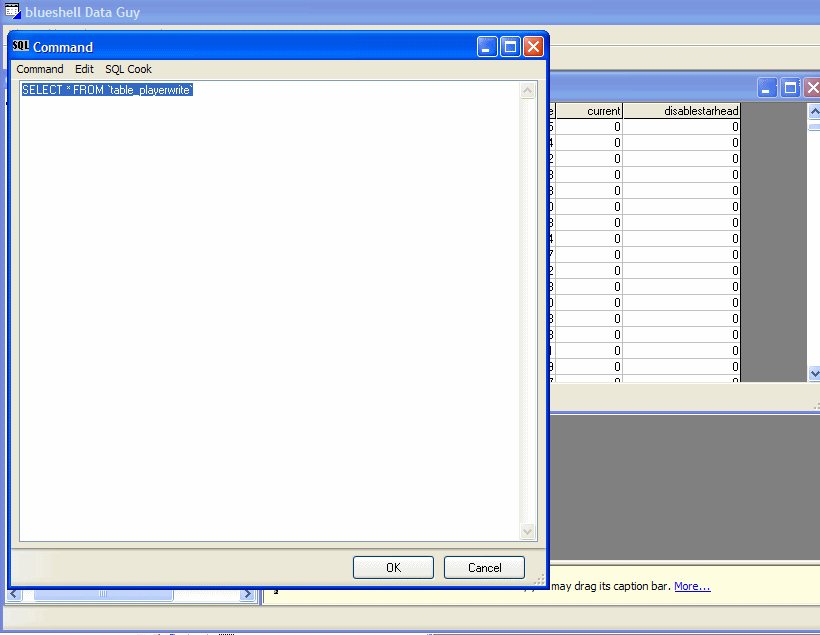Click the blueshell Data Guy app icon

tap(13, 12)
